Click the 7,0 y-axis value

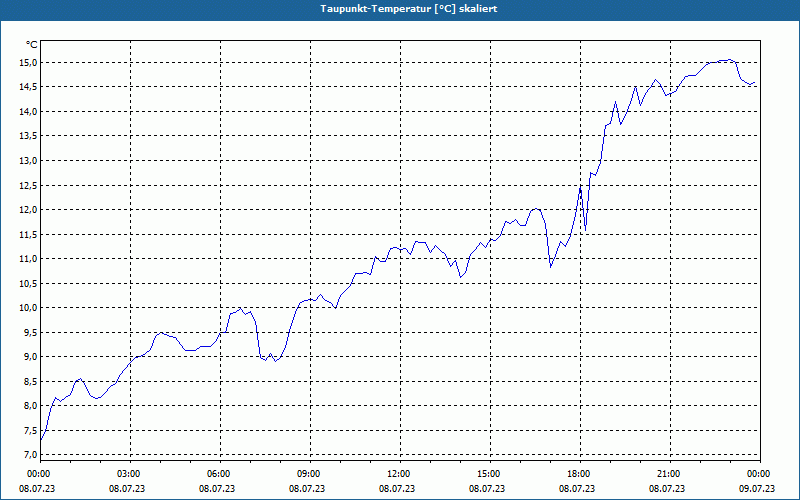pyautogui.click(x=31, y=455)
